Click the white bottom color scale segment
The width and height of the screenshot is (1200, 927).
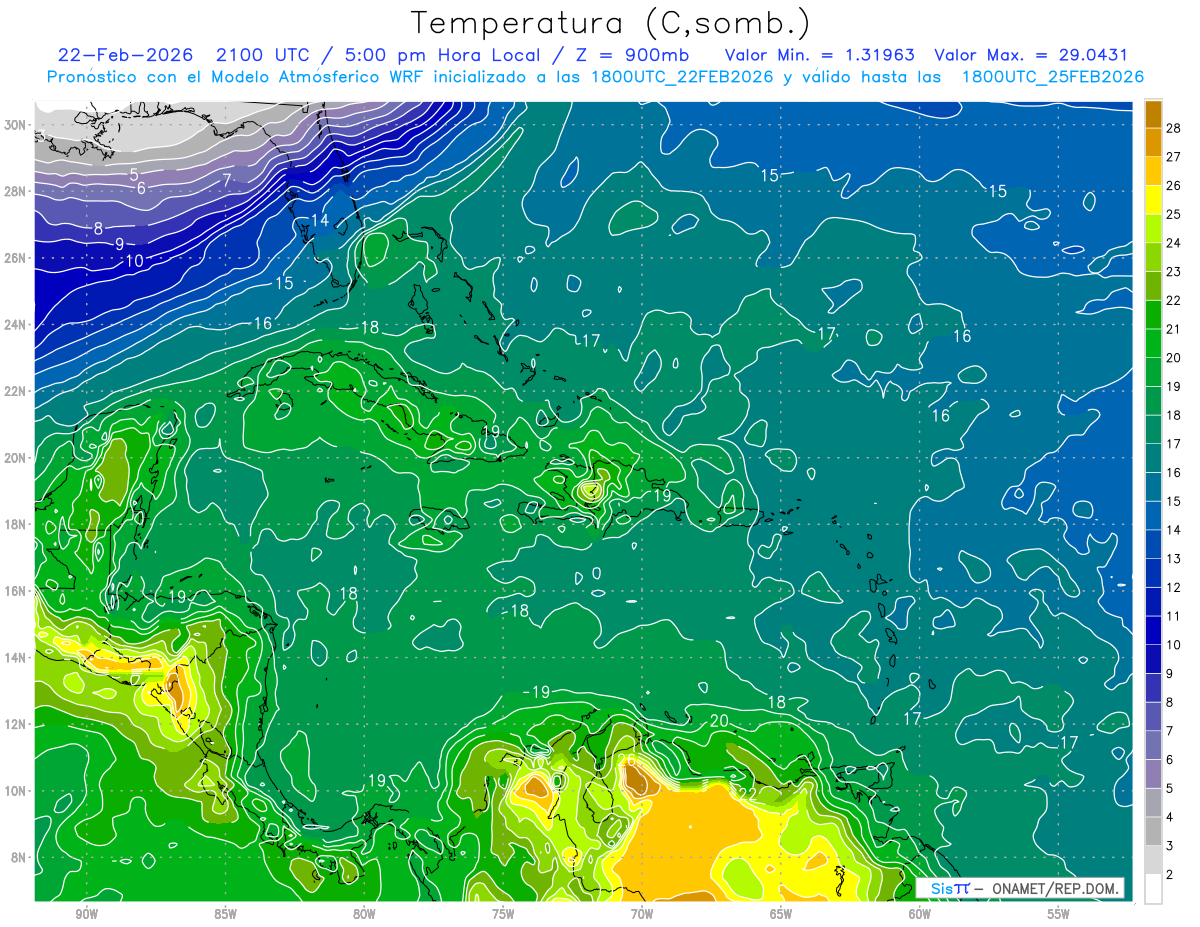1153,888
